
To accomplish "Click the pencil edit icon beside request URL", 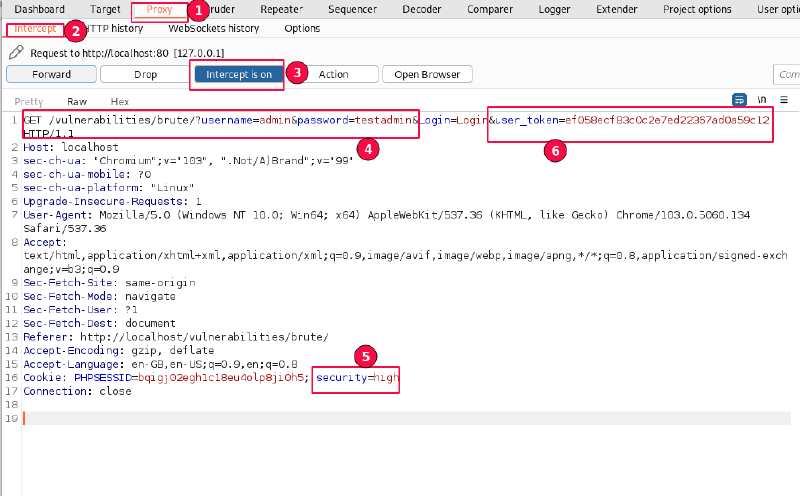I will click(16, 52).
